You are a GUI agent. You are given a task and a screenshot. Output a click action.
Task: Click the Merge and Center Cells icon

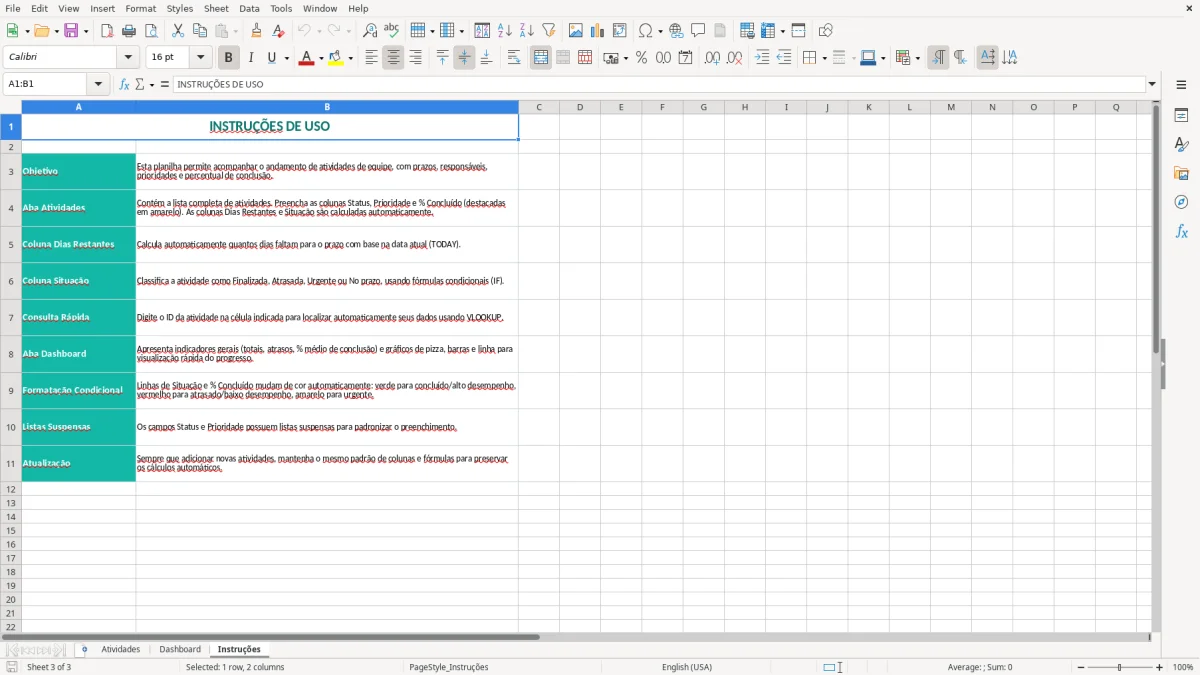pyautogui.click(x=541, y=58)
